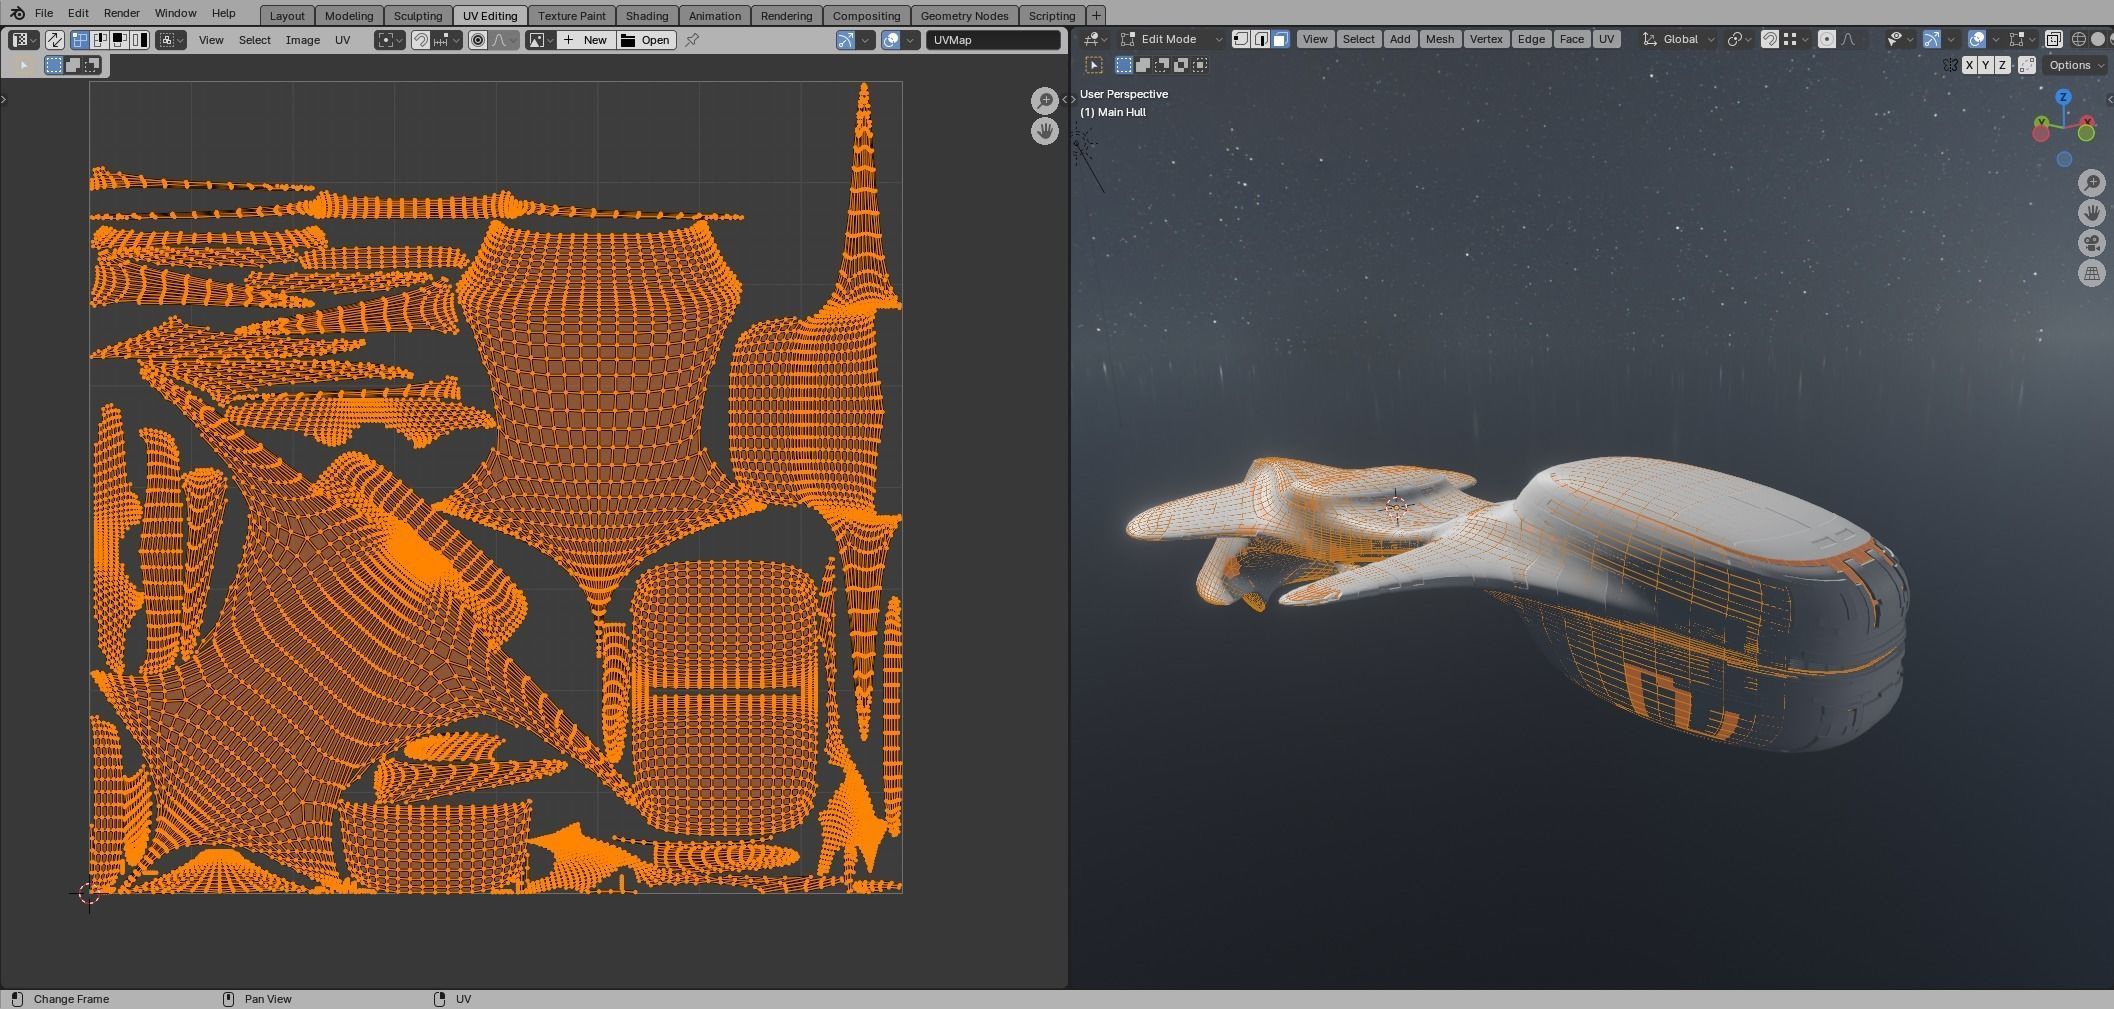Switch to Texture Paint workspace tab

(571, 15)
